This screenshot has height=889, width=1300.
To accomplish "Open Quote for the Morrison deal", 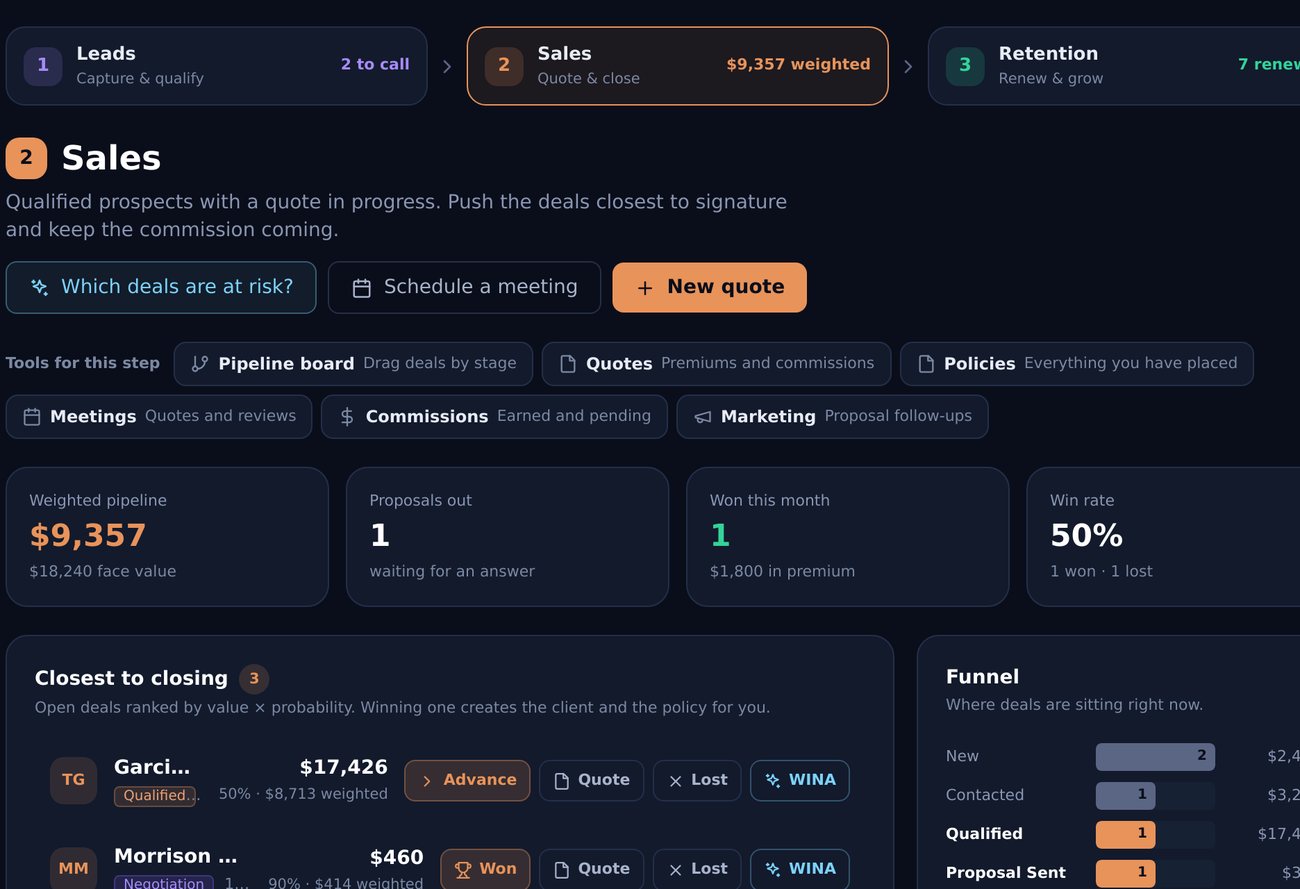I will click(592, 869).
